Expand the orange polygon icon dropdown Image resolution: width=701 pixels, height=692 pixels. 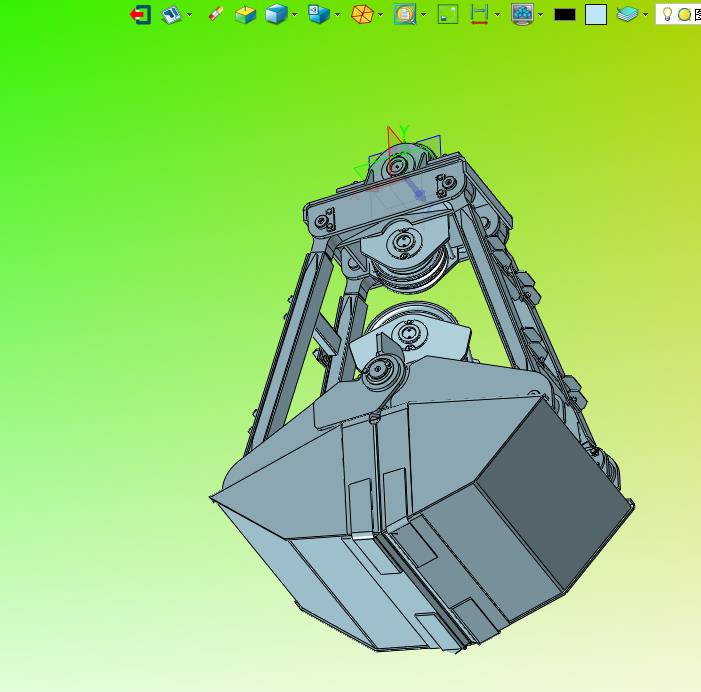(380, 15)
